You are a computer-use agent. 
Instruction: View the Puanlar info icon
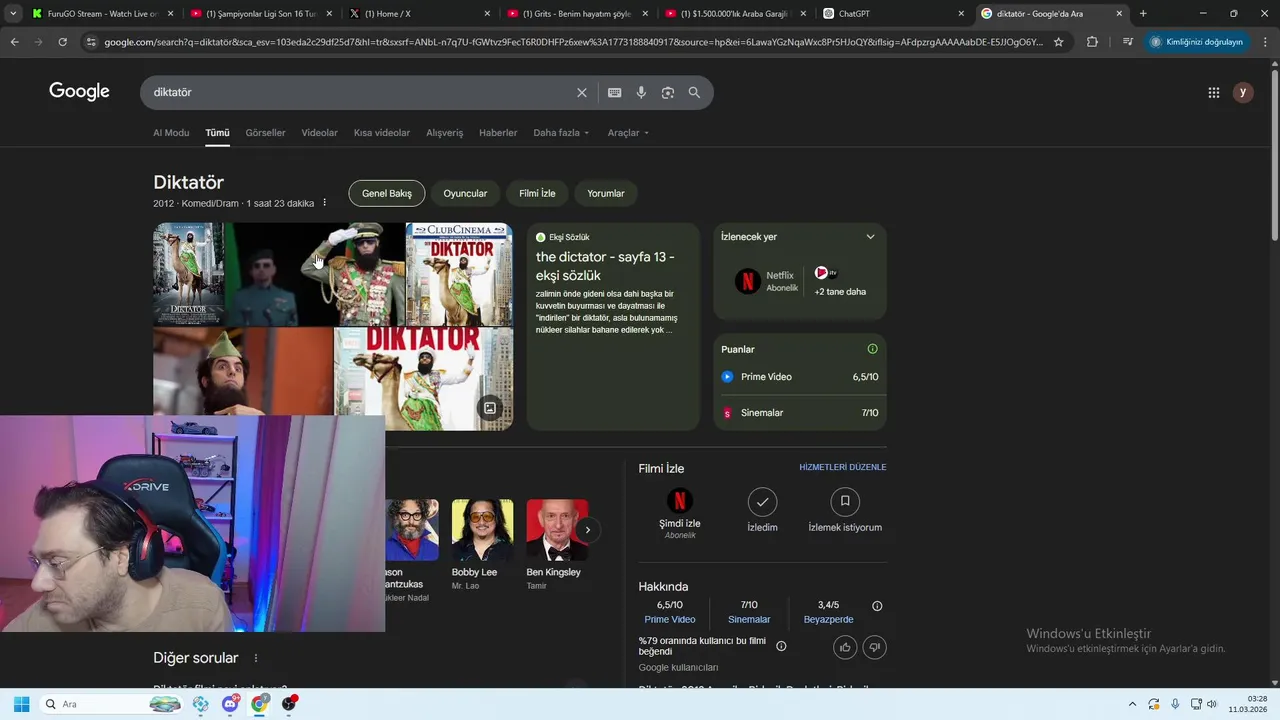872,349
